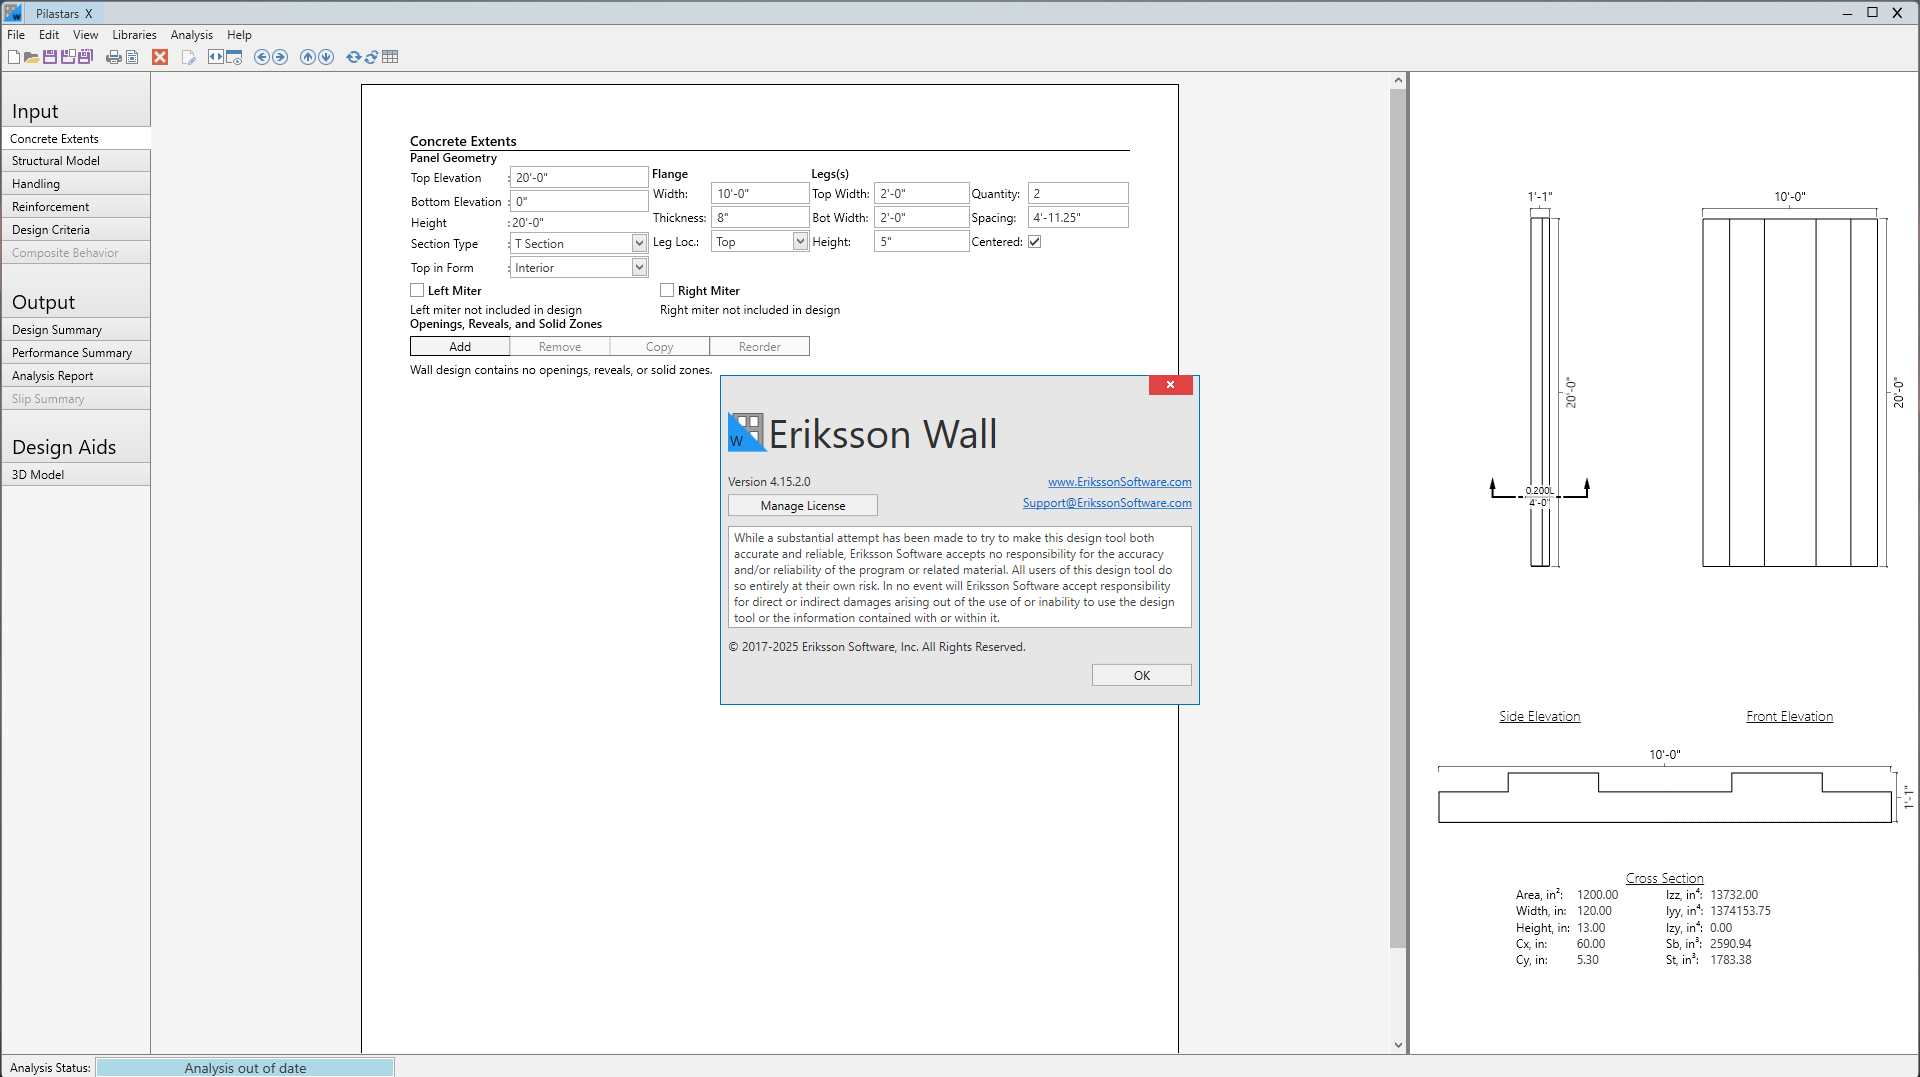Click the table grid icon
The width and height of the screenshot is (1920, 1077).
(x=390, y=57)
